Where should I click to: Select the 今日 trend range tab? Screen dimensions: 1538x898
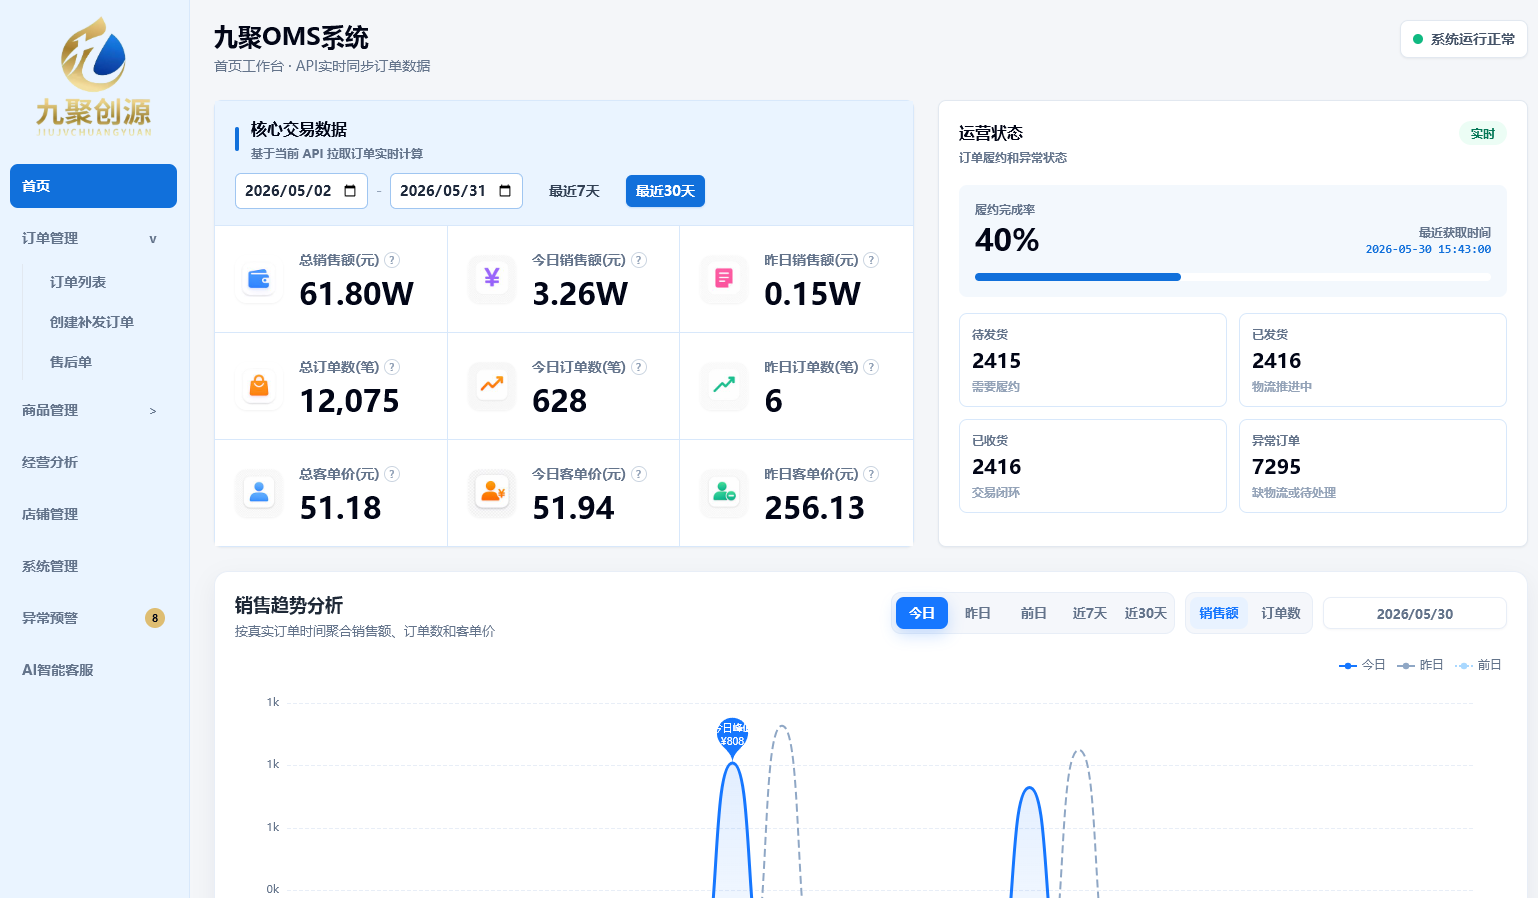pyautogui.click(x=922, y=613)
